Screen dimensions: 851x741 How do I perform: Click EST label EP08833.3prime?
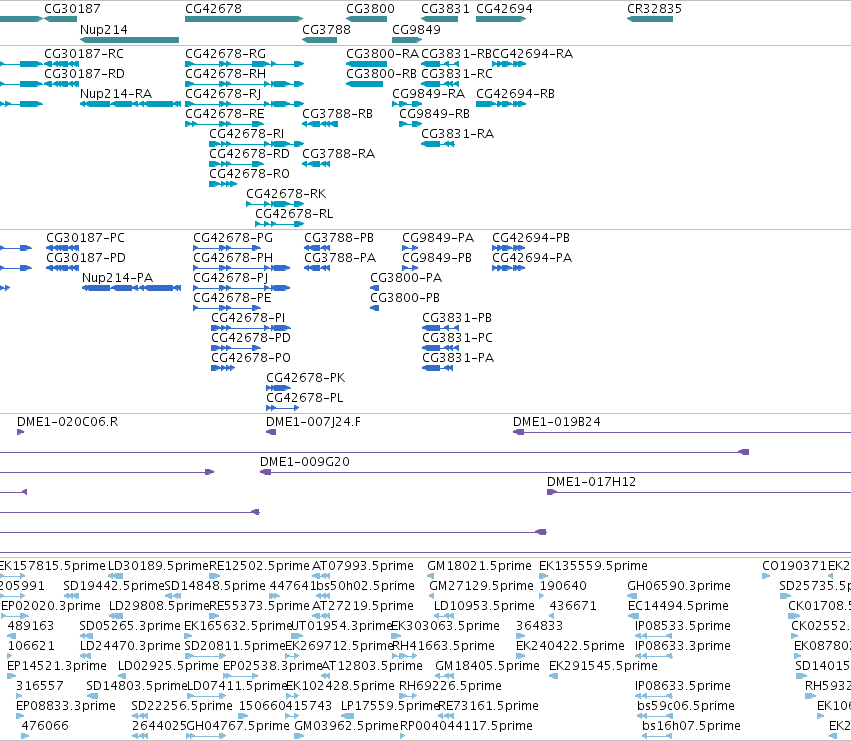[66, 706]
